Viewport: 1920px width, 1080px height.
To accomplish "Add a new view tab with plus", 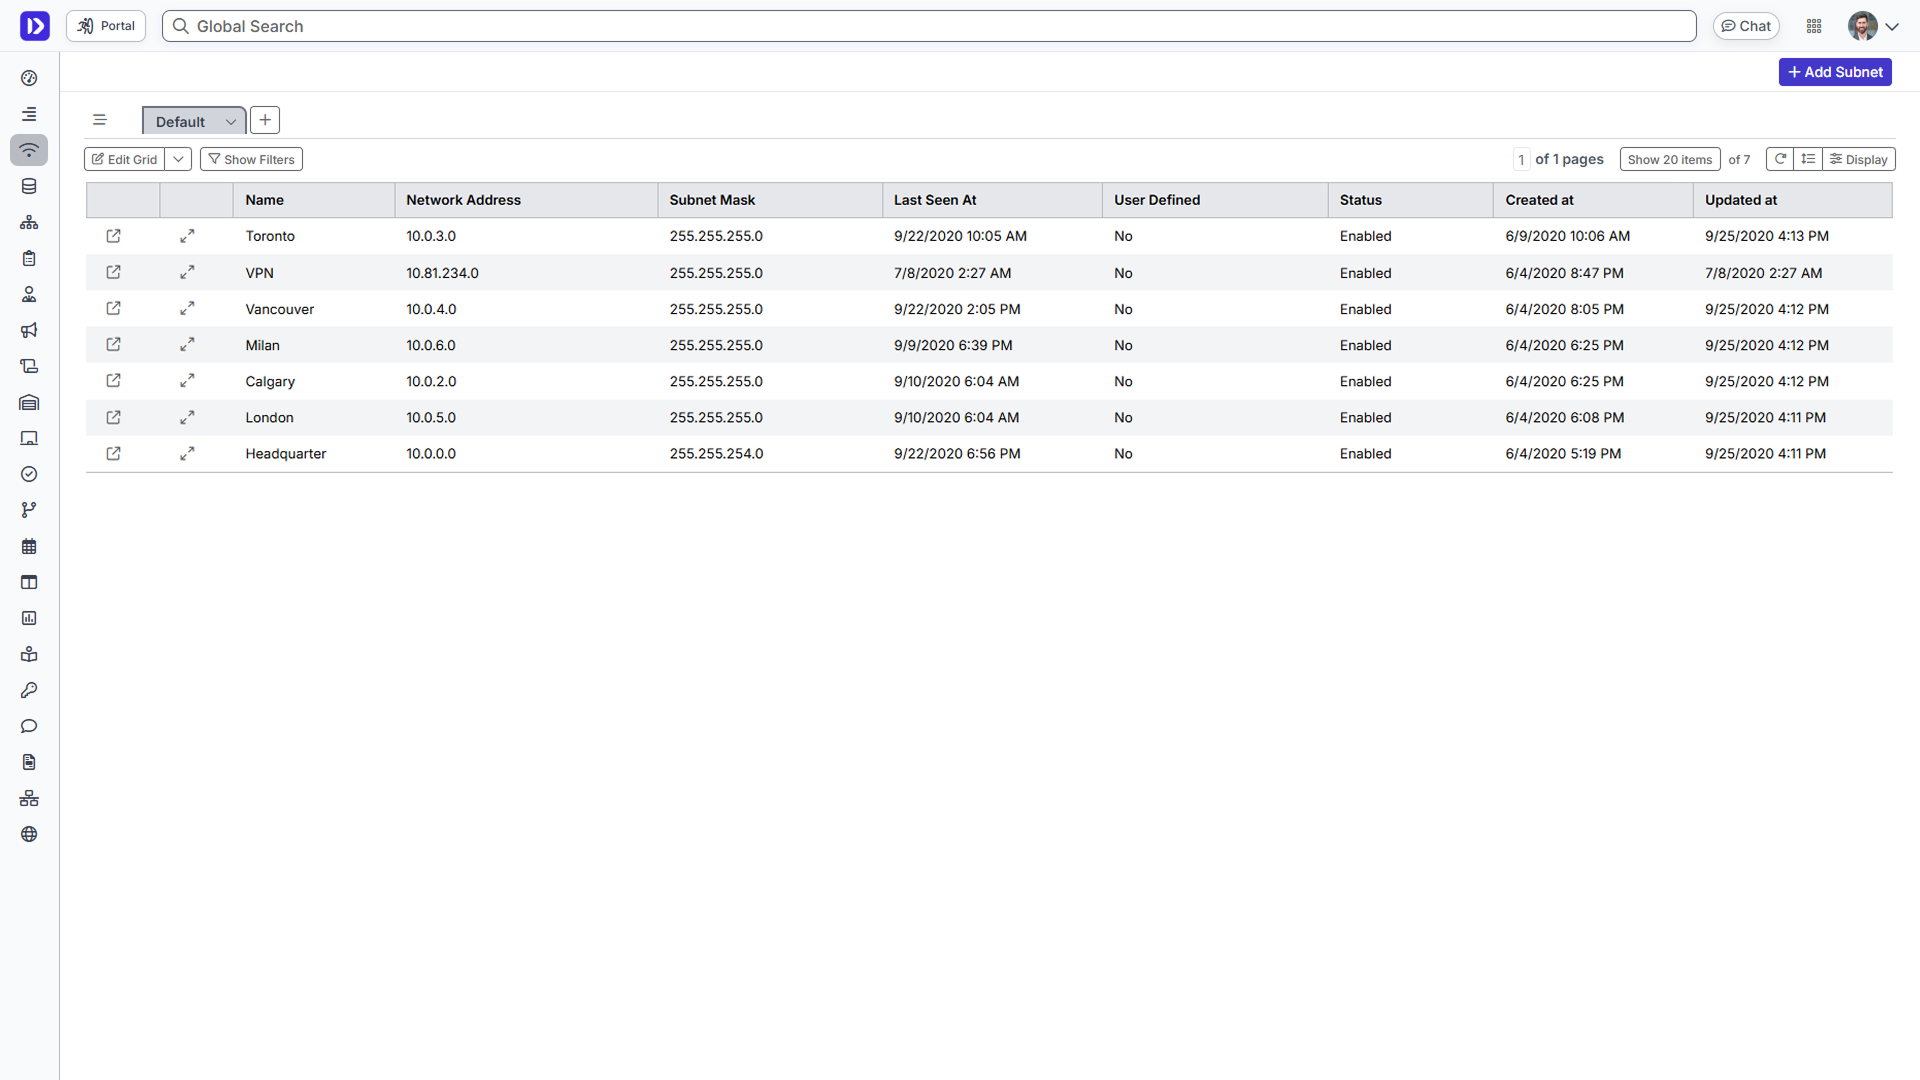I will click(x=265, y=120).
